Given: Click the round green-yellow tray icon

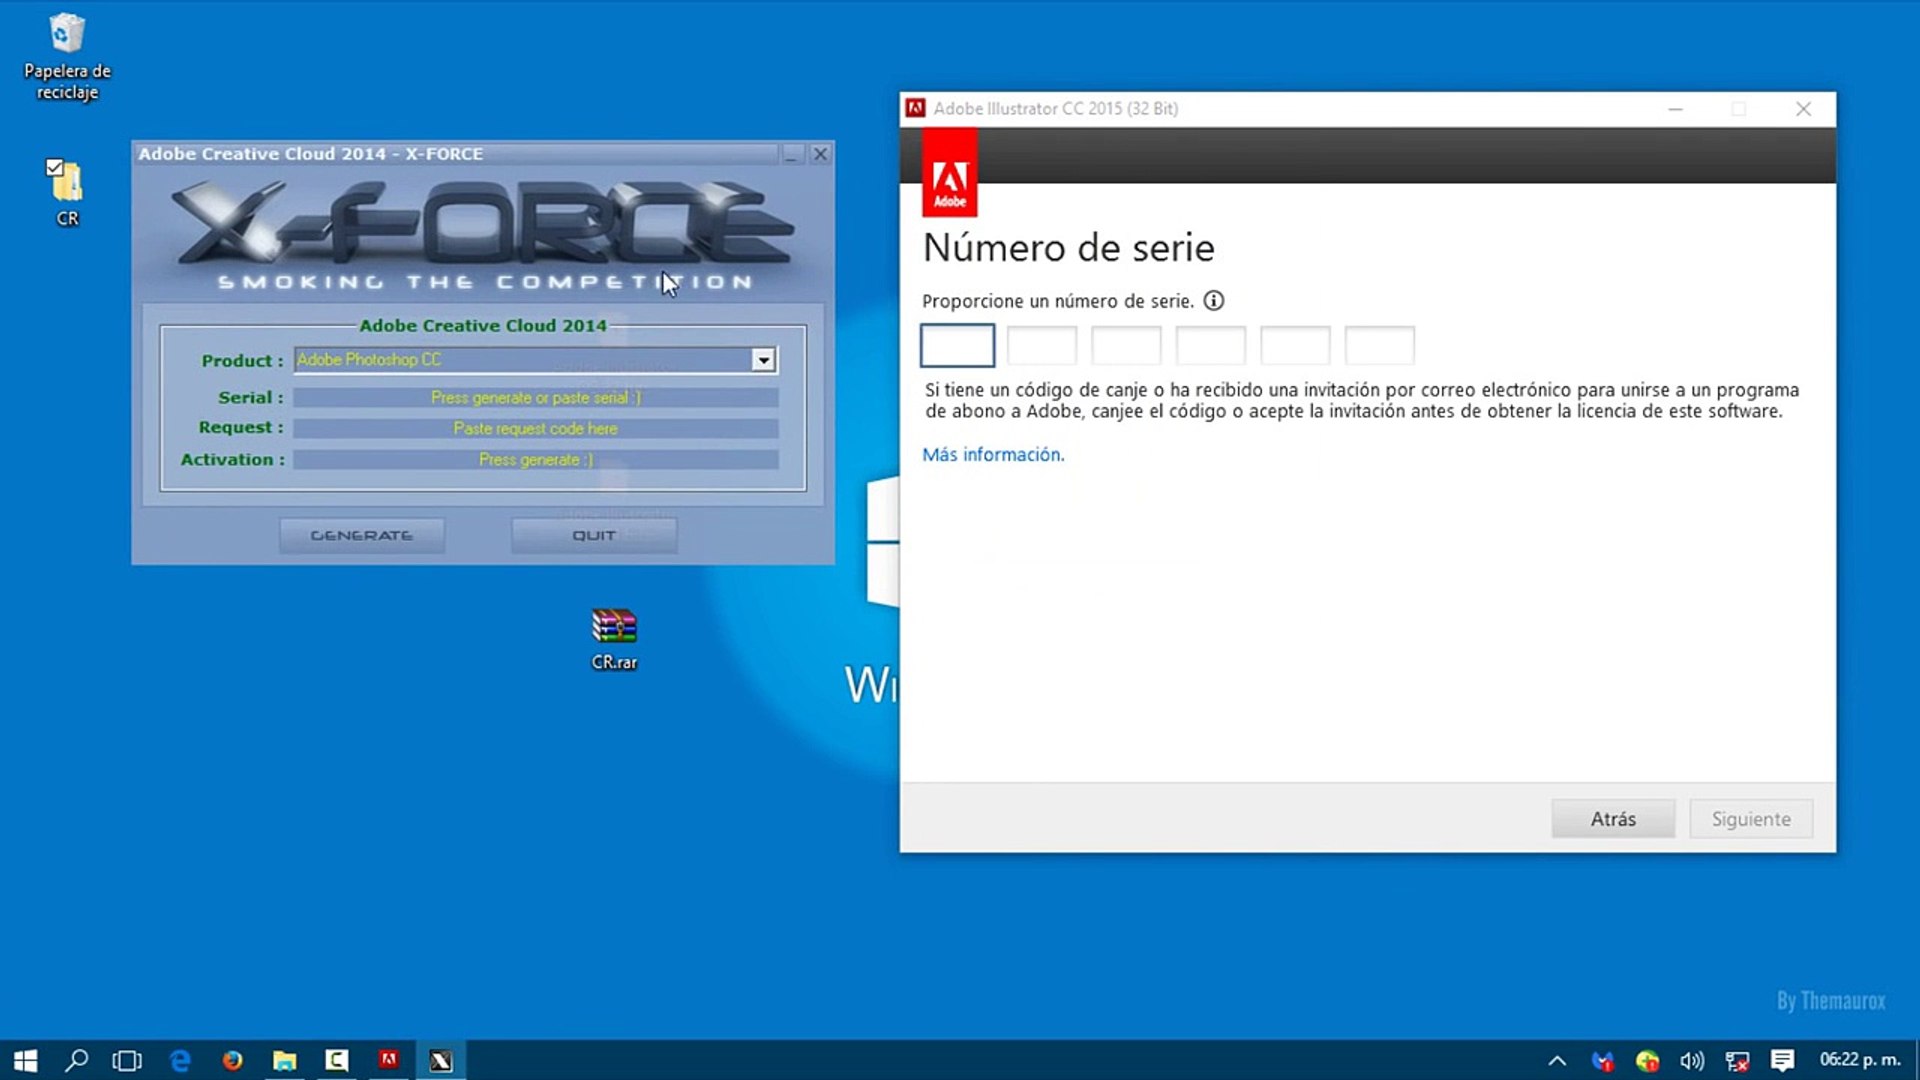Looking at the screenshot, I should [x=1647, y=1061].
